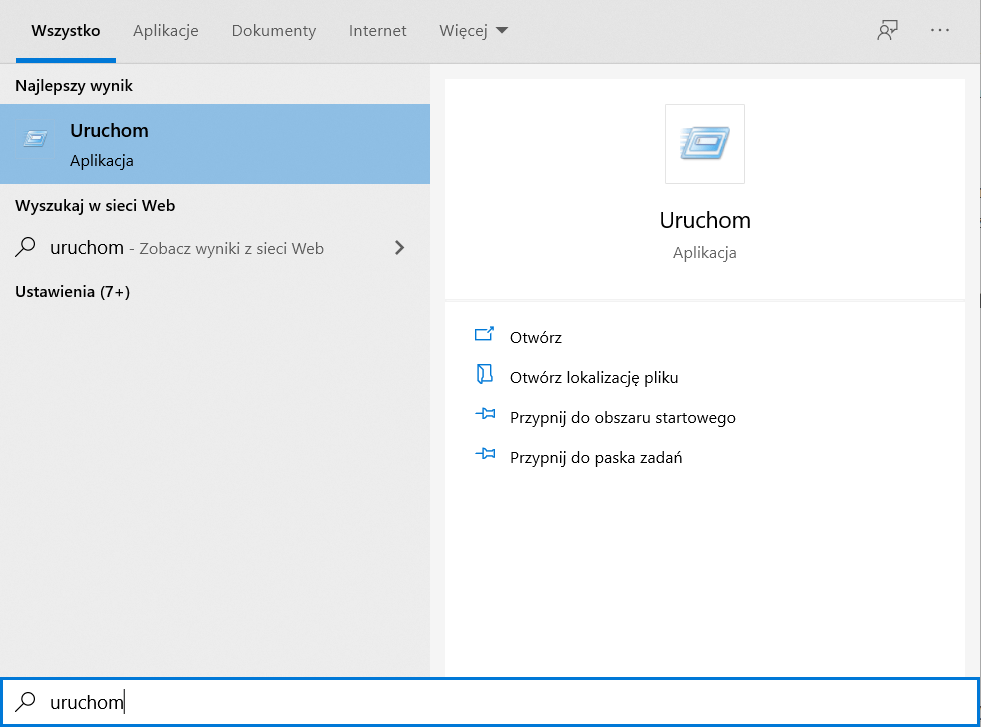Switch to the Internet tab
Screen dimensions: 981x727
(377, 31)
